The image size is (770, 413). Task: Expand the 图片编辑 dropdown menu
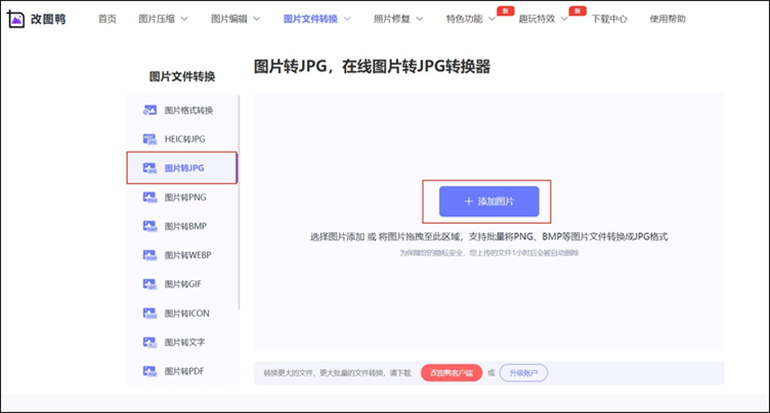point(236,19)
